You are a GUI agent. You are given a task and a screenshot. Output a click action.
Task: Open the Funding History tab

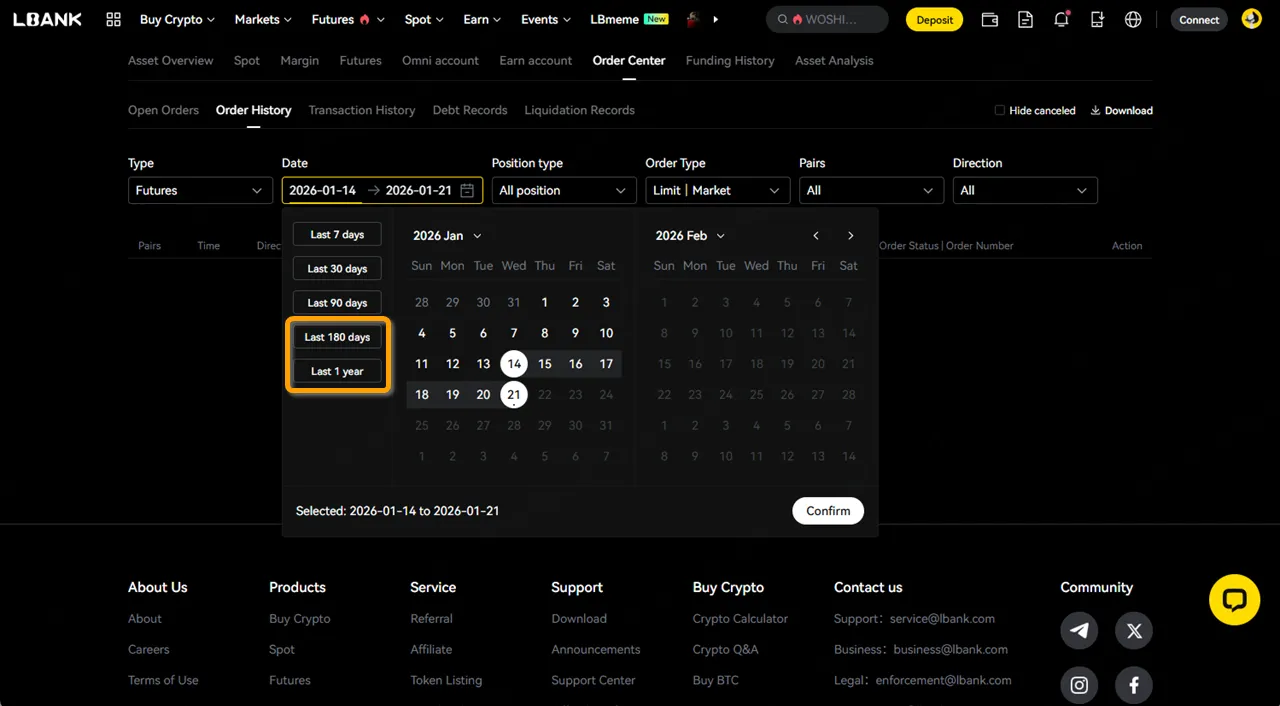(729, 61)
